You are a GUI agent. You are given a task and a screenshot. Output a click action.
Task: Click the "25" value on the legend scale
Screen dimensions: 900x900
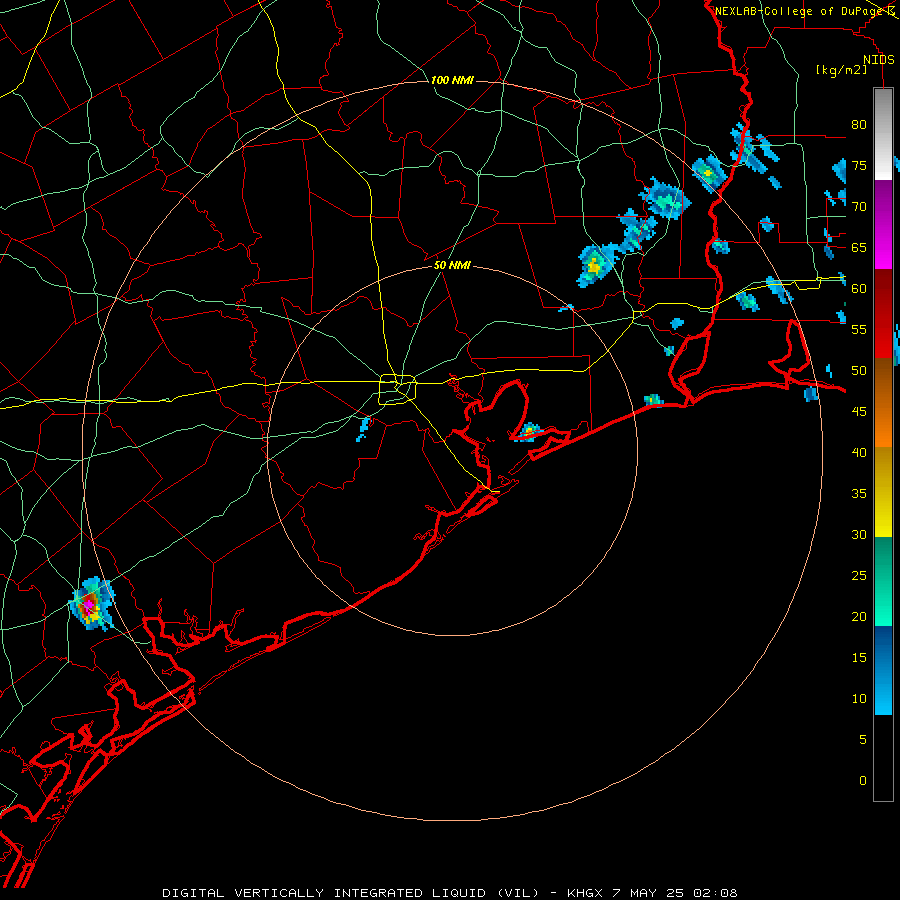[x=859, y=575]
